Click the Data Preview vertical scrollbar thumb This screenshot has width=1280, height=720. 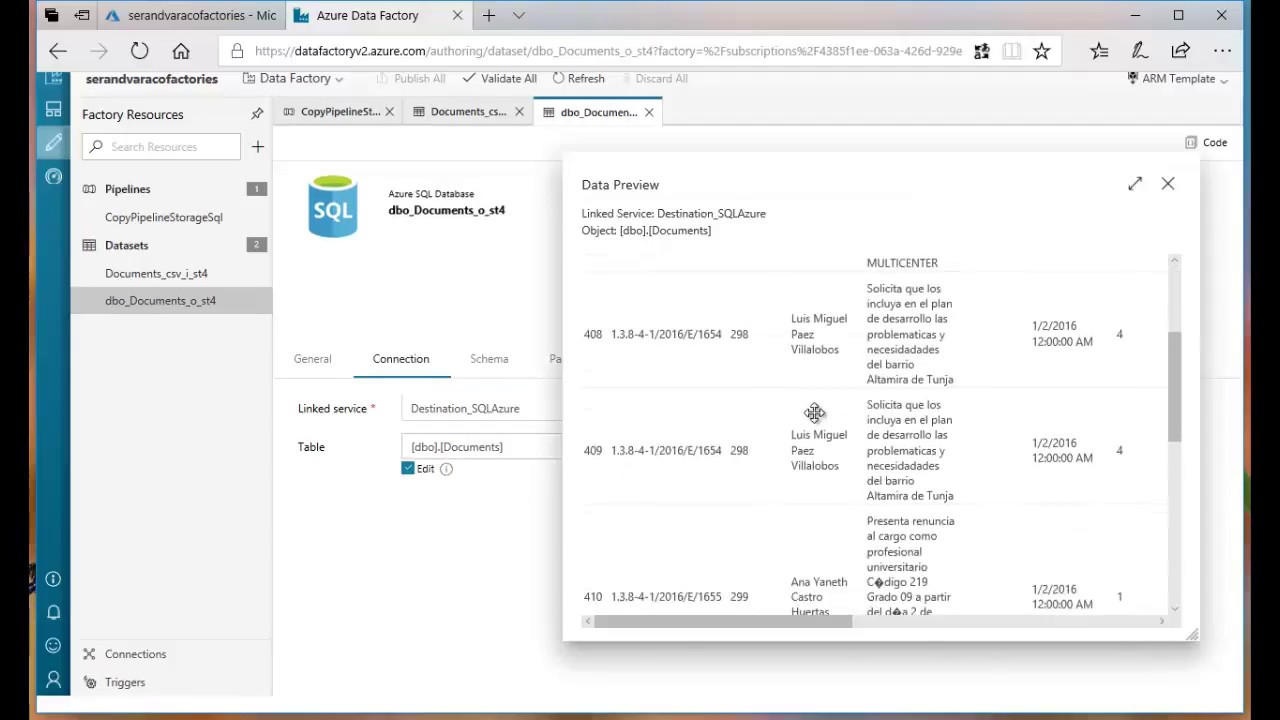[x=1175, y=387]
